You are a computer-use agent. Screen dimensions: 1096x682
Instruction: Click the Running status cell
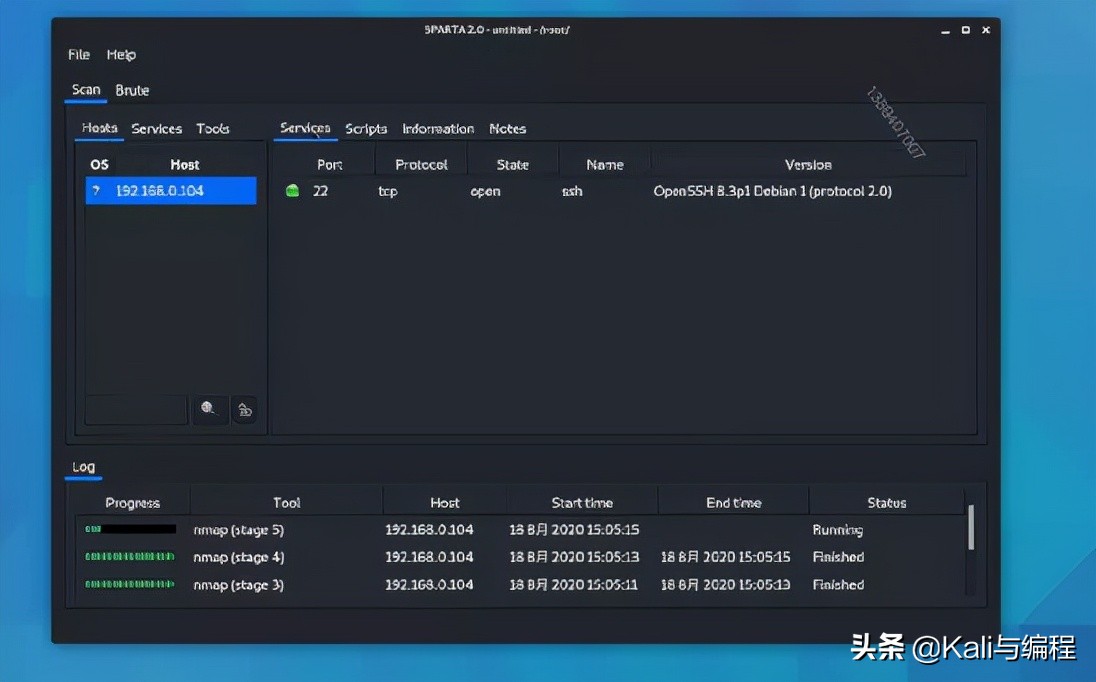tap(837, 530)
